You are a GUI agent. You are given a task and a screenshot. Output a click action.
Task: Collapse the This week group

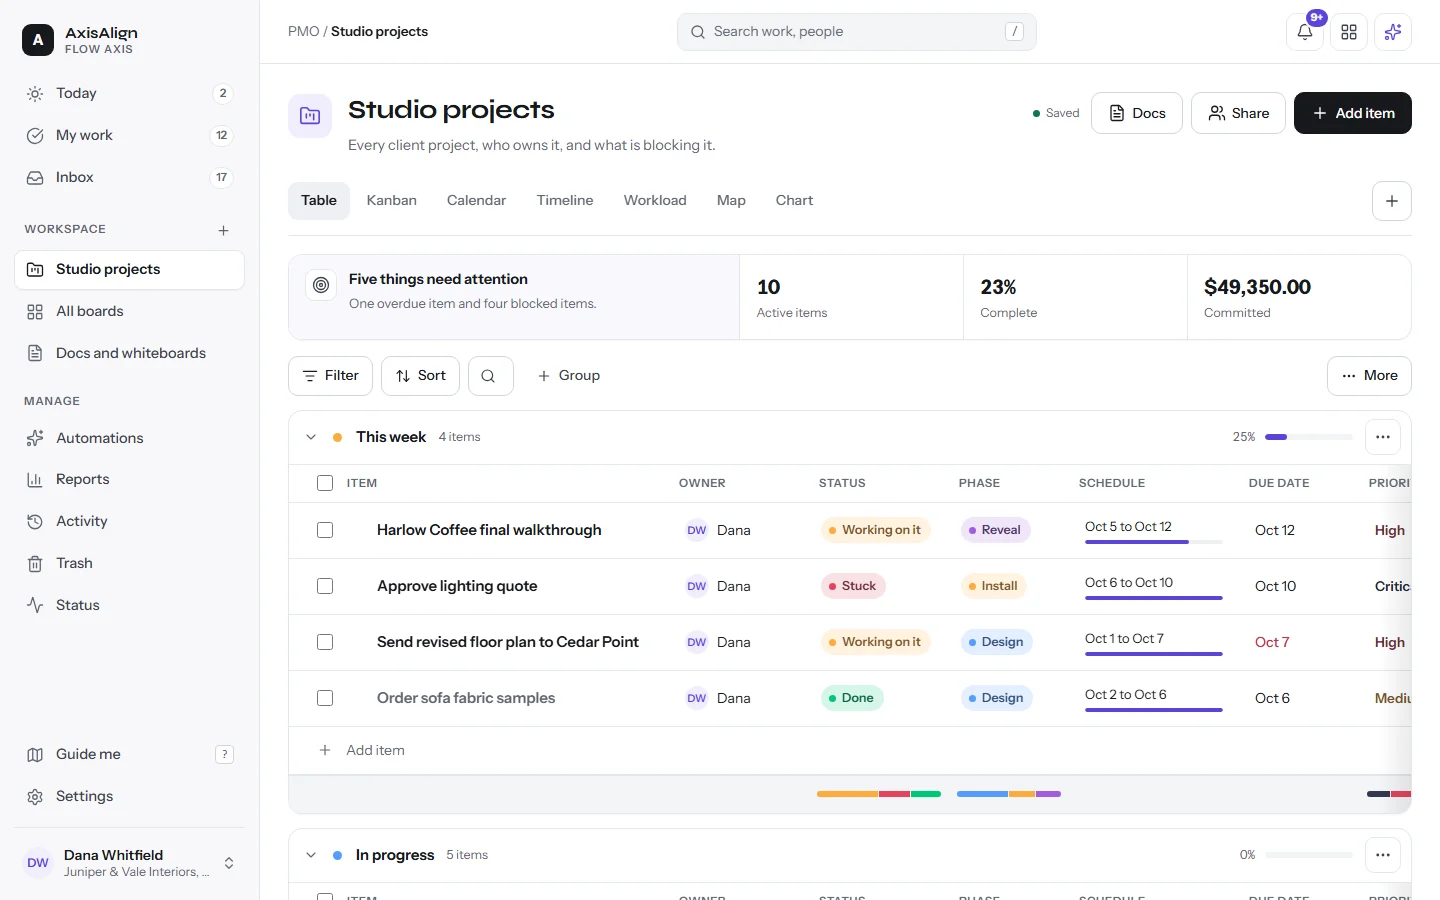pyautogui.click(x=311, y=437)
